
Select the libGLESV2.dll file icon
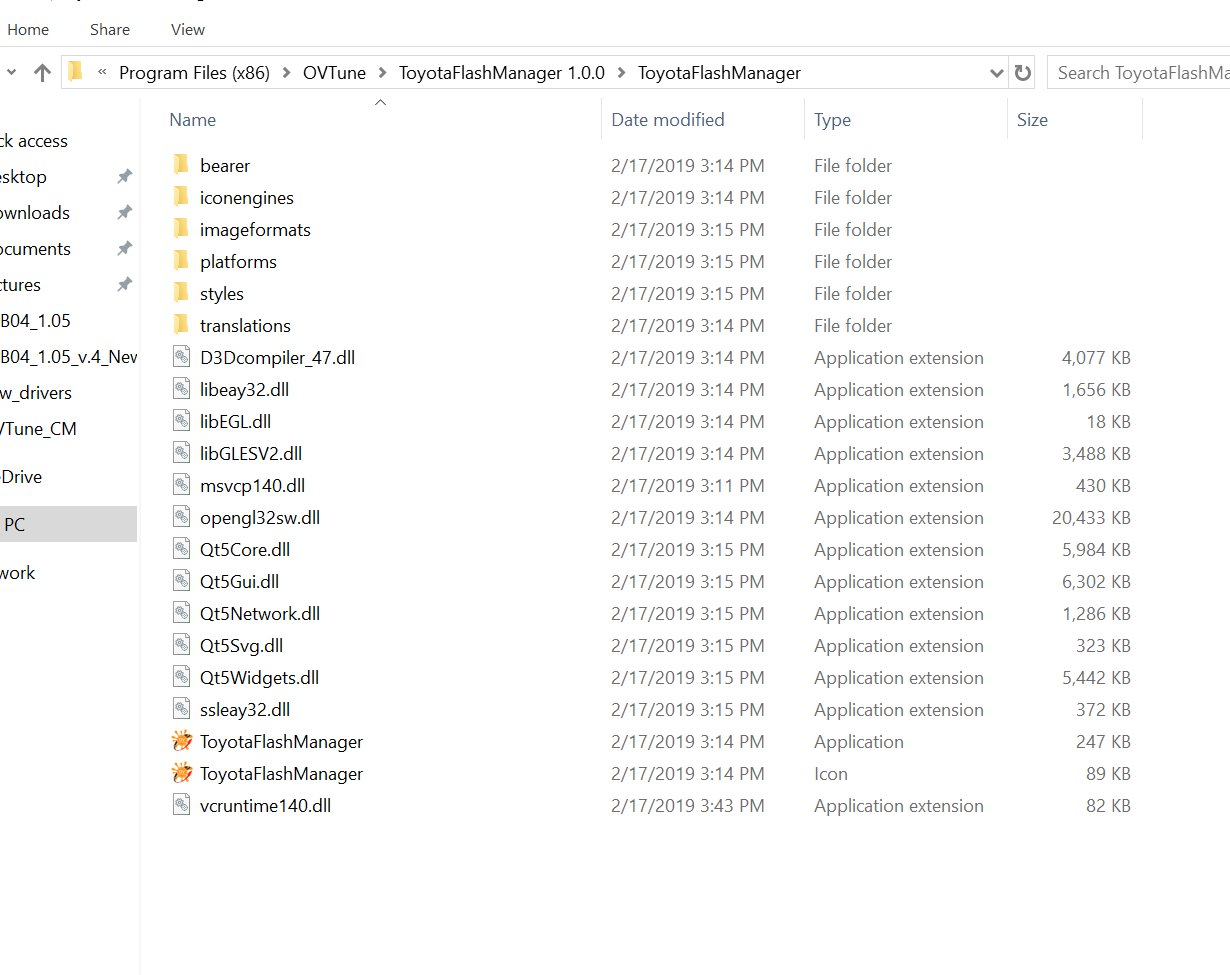pyautogui.click(x=181, y=453)
